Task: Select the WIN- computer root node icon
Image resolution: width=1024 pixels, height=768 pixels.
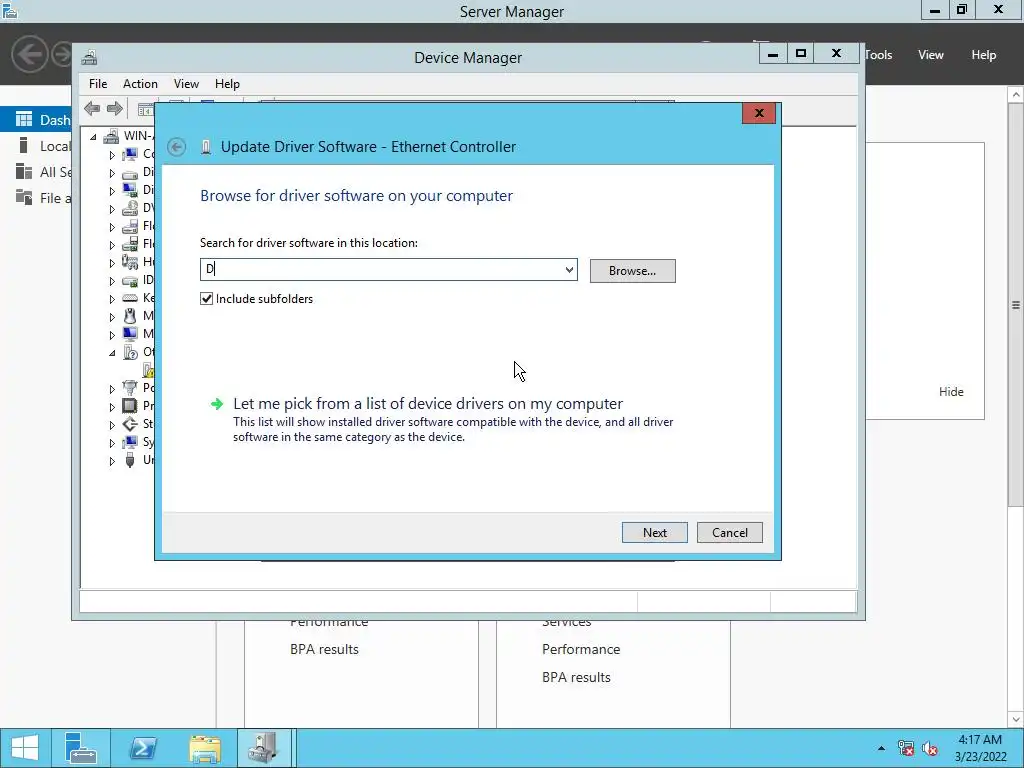Action: pyautogui.click(x=112, y=136)
